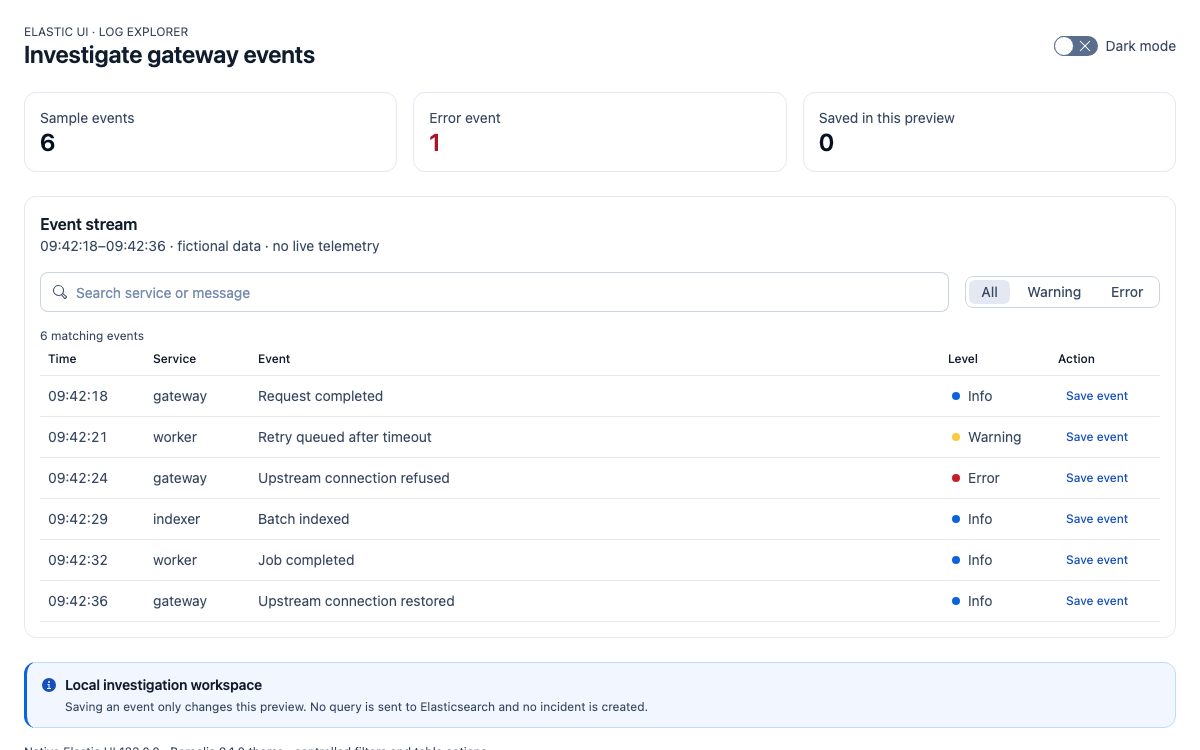Click the Retry queued after timeout text
Viewport: 1200px width, 750px height.
[345, 437]
